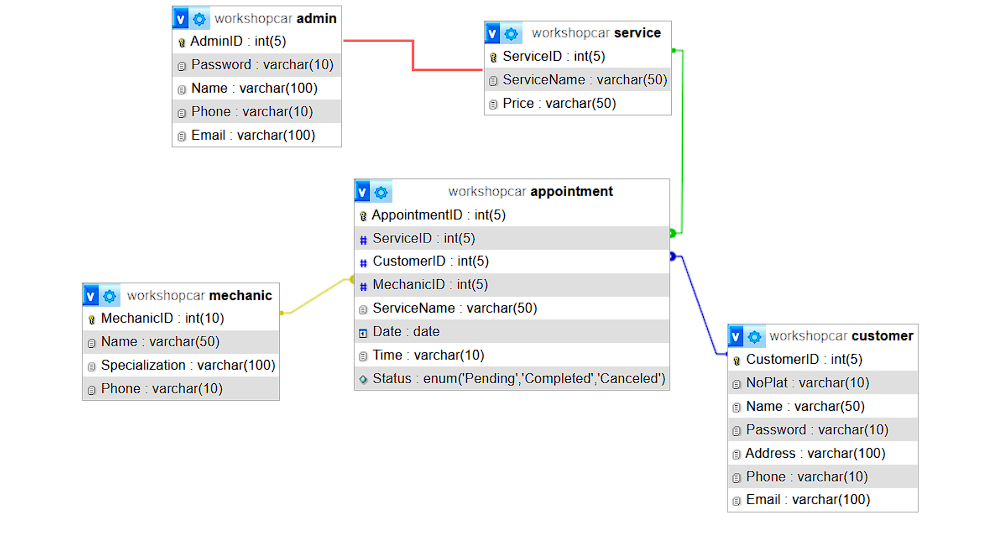Select 'AppointmentID : int(5)' row

(x=512, y=215)
